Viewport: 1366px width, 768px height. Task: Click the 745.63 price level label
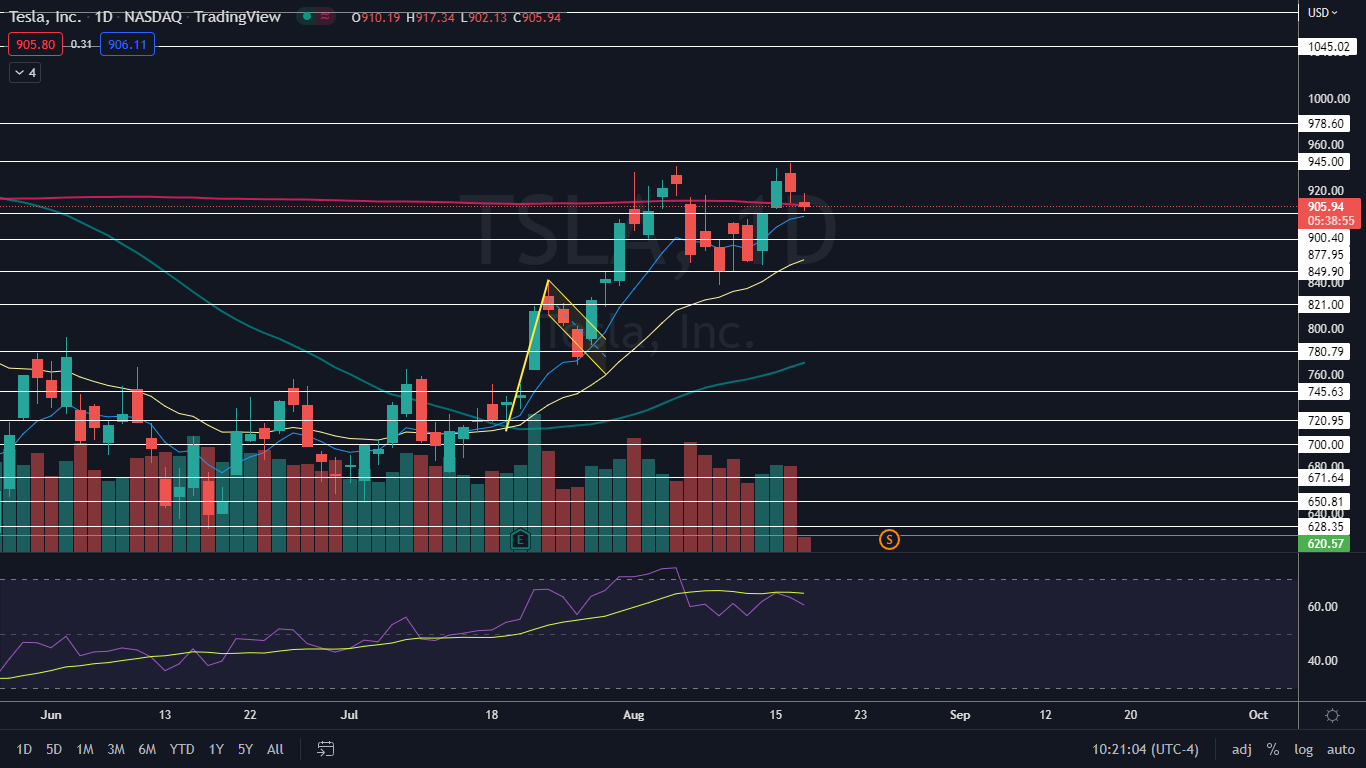pos(1327,392)
